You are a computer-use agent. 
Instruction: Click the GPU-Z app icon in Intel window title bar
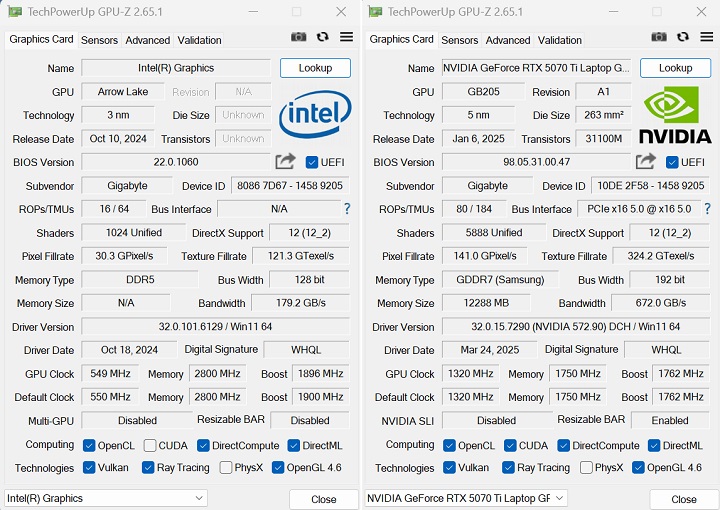pos(15,11)
